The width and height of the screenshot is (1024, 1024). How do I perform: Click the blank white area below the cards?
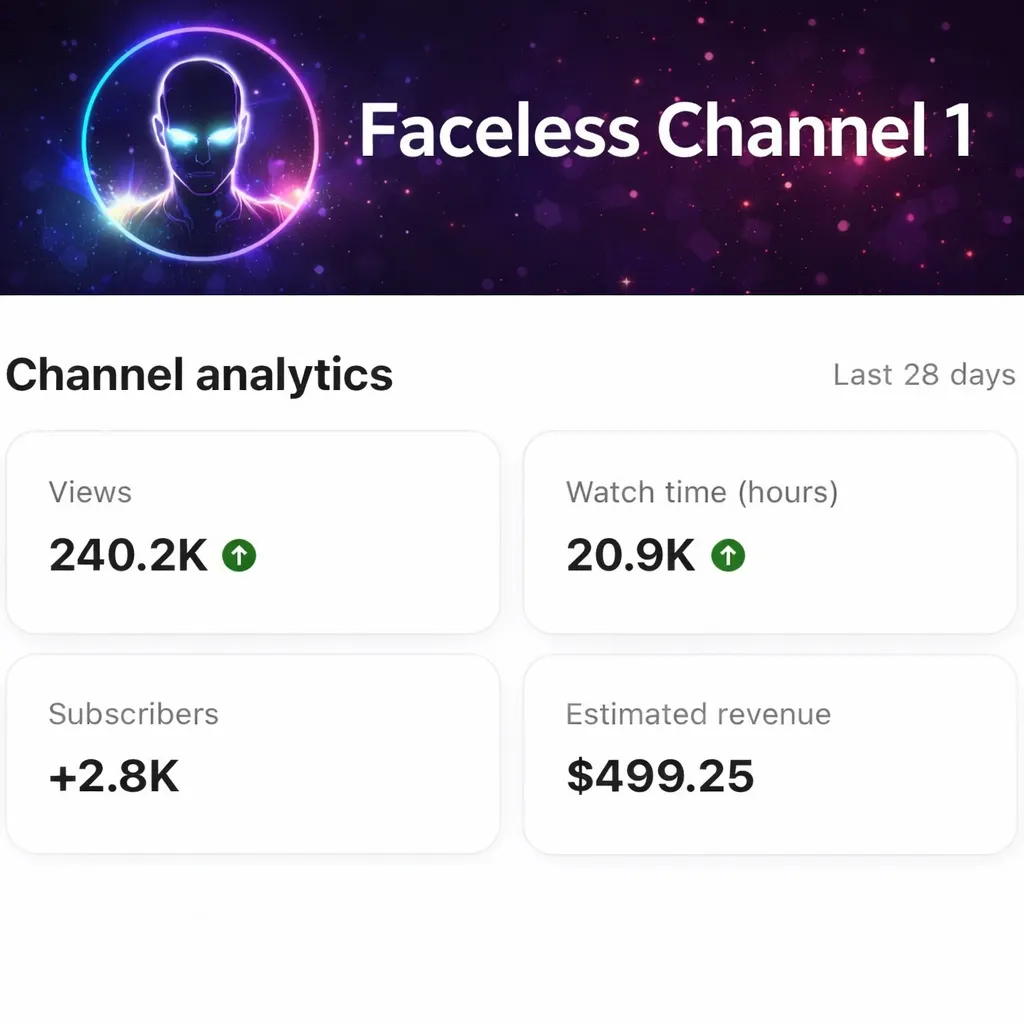point(512,940)
